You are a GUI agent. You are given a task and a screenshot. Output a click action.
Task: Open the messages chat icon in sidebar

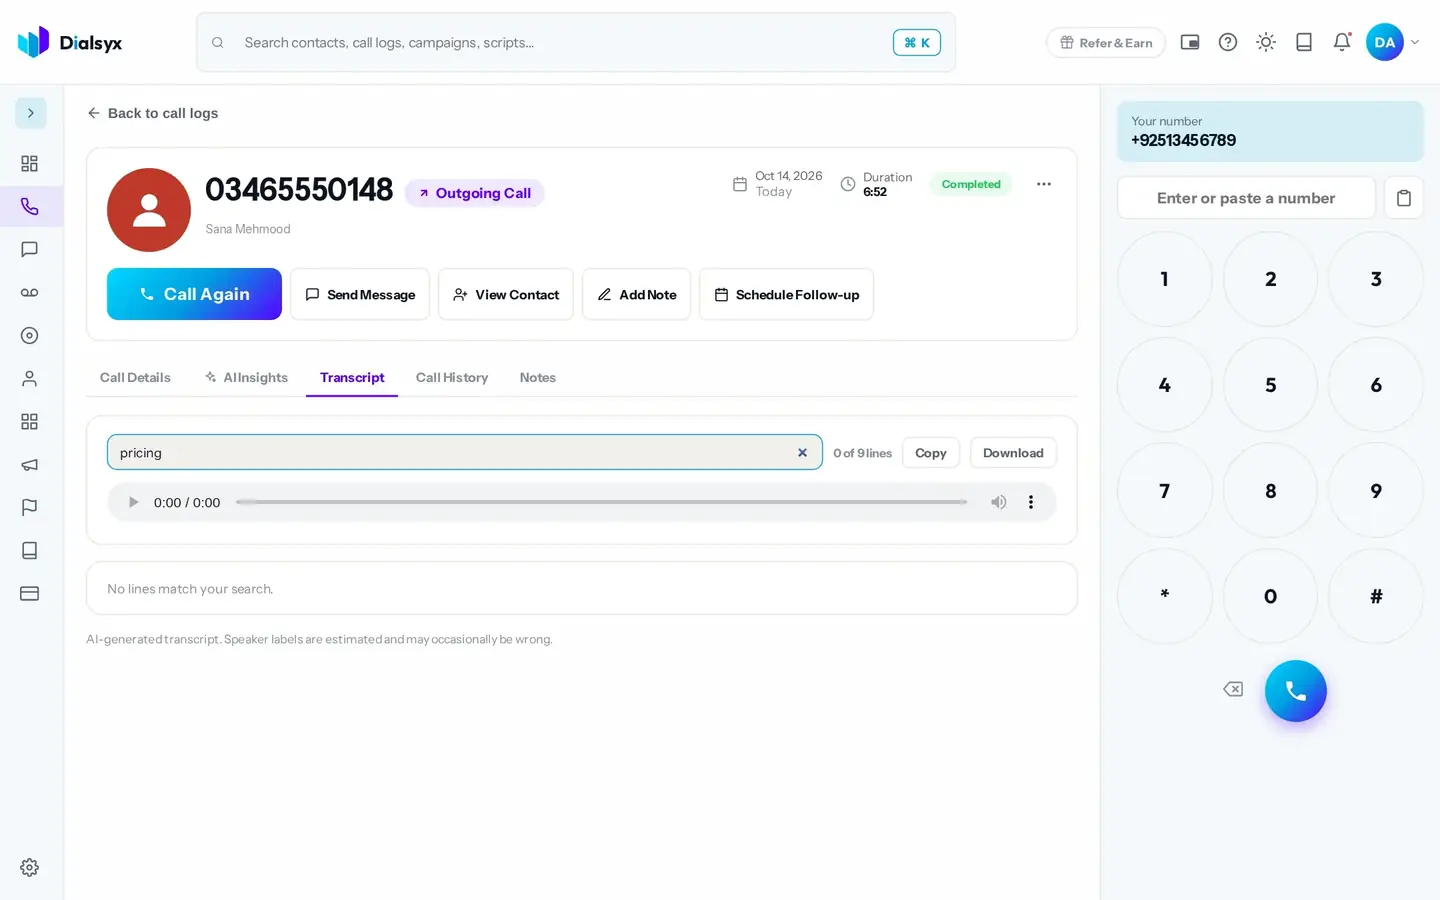[29, 249]
